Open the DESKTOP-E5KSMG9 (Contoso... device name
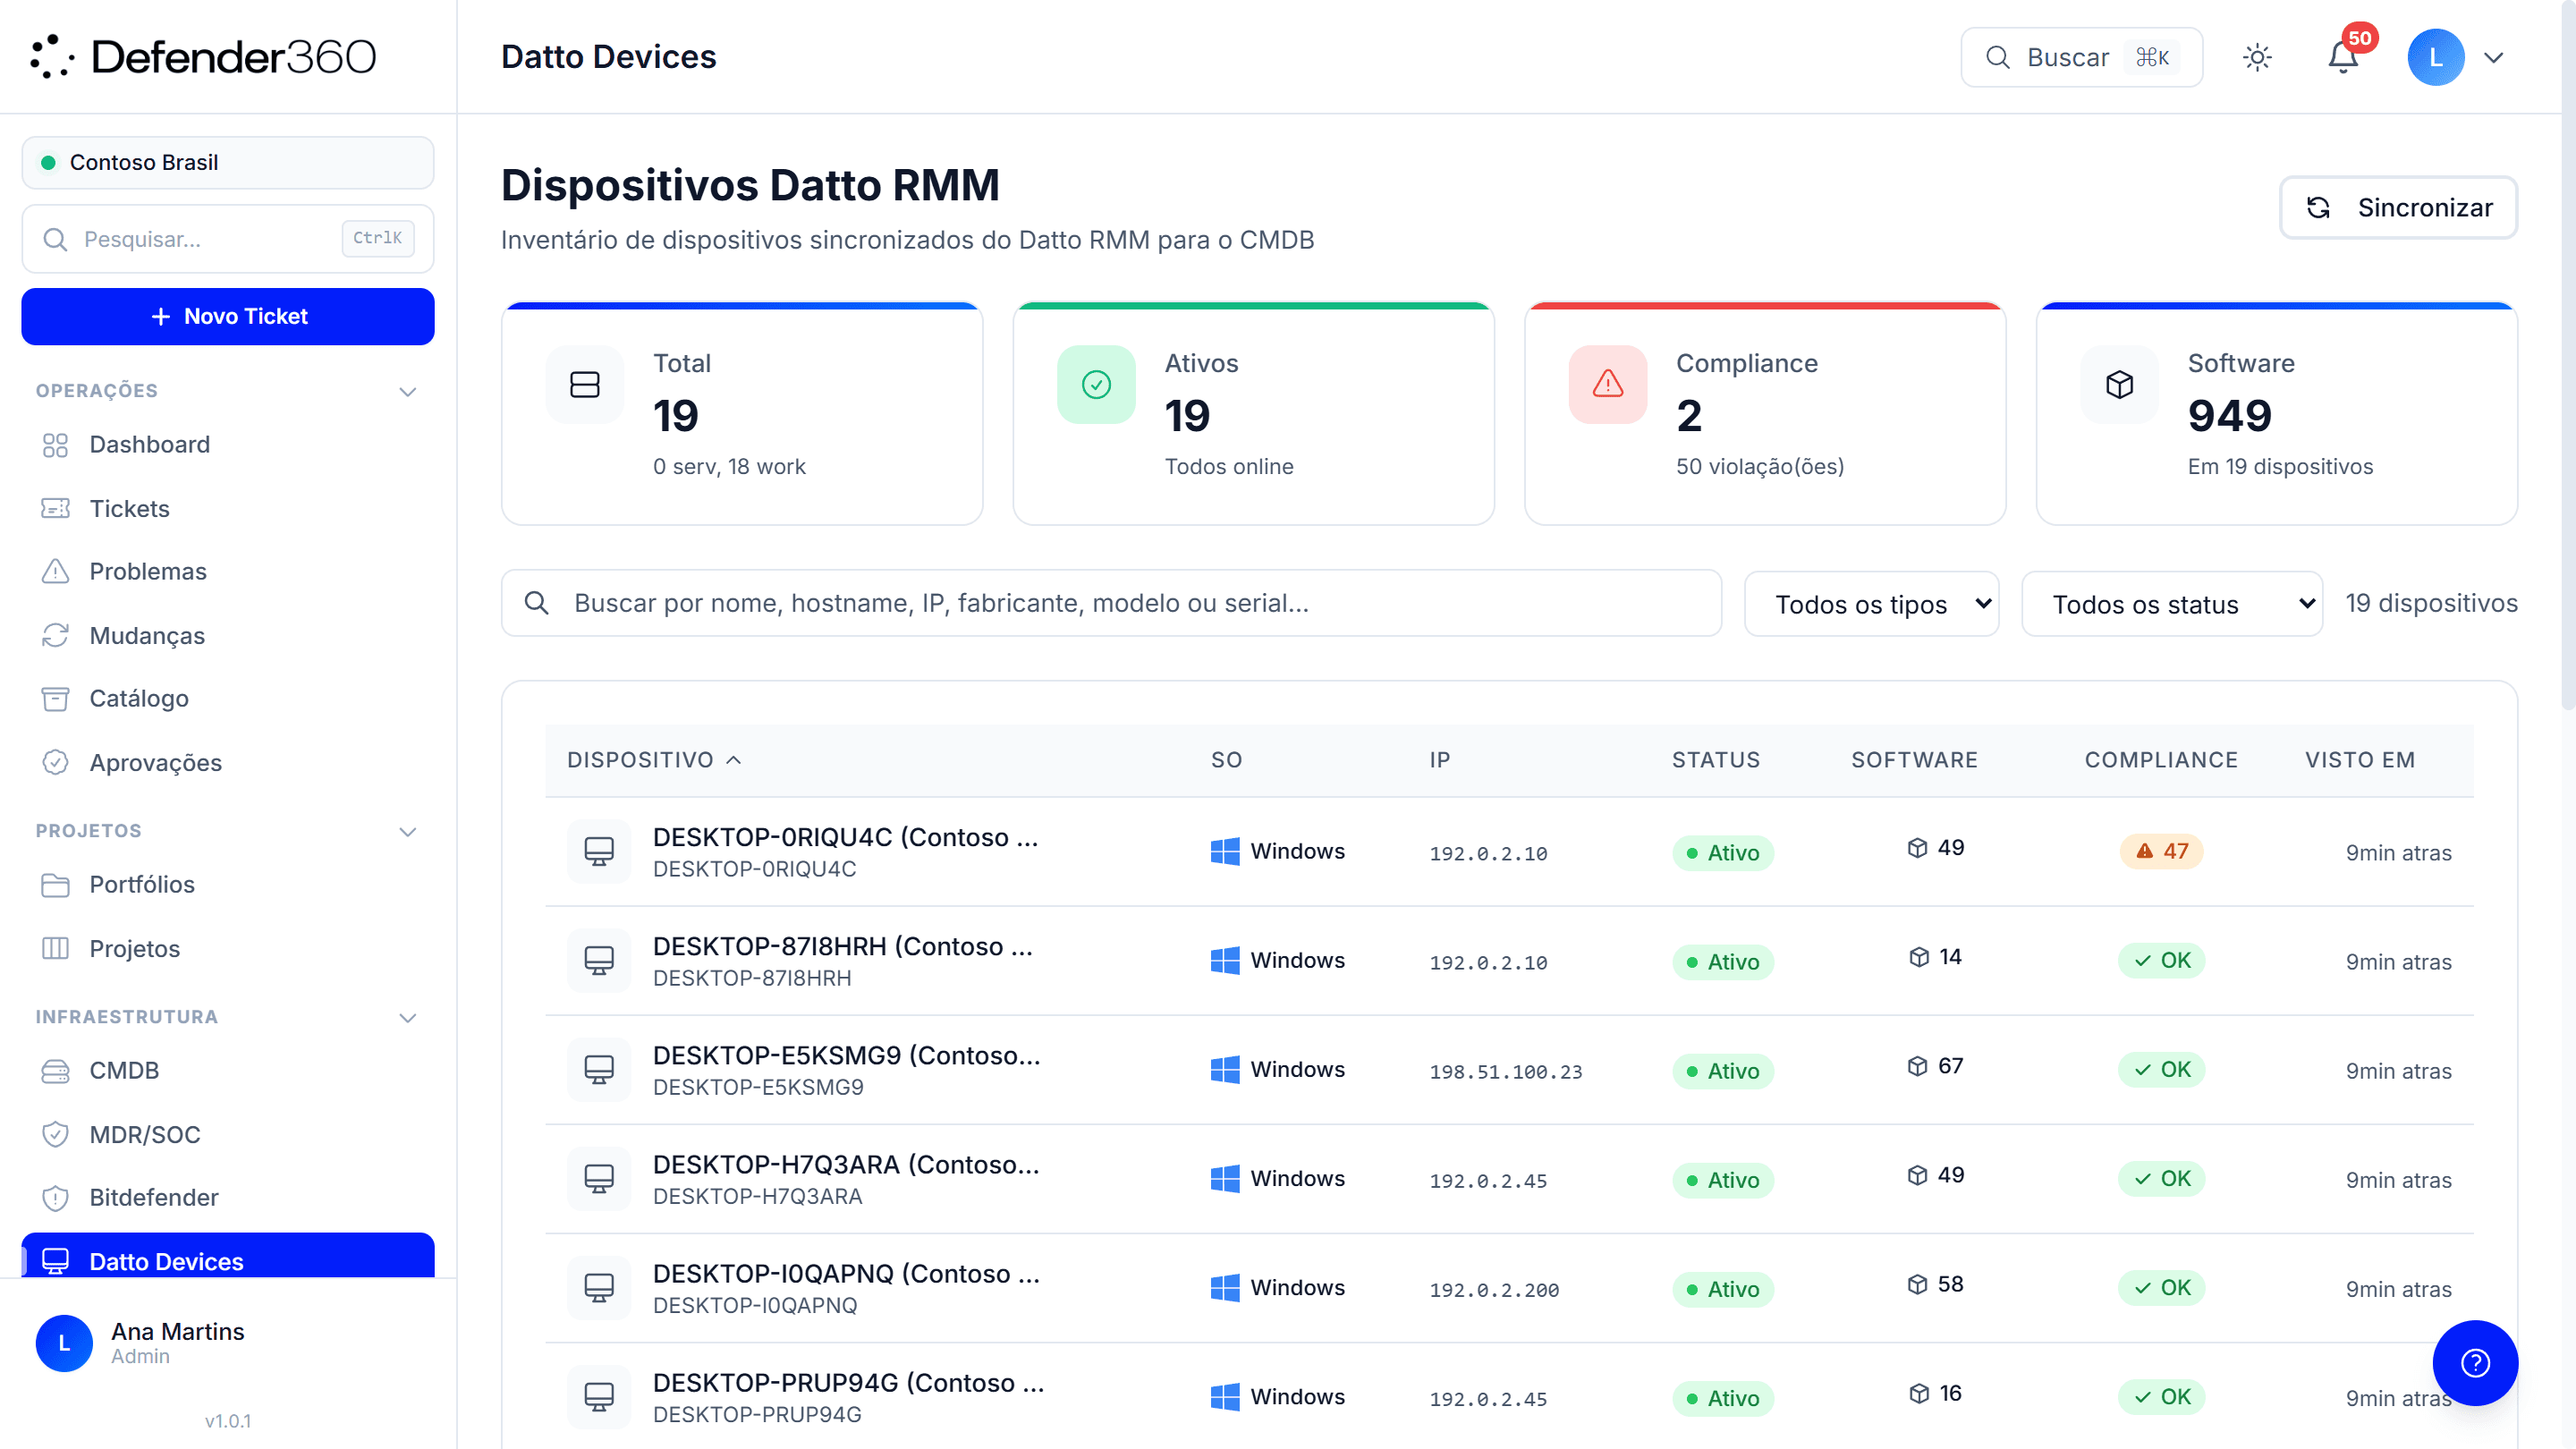This screenshot has width=2576, height=1449. [847, 1055]
